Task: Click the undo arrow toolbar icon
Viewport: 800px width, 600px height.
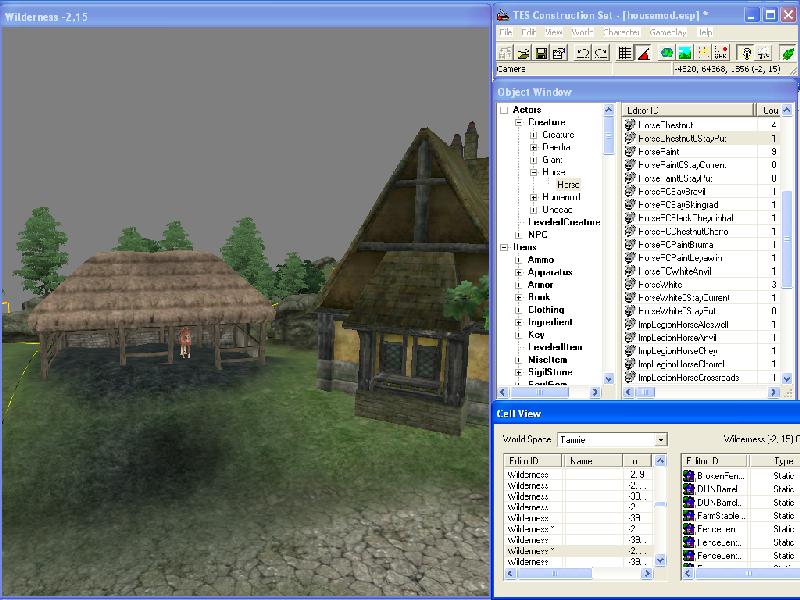Action: click(583, 53)
